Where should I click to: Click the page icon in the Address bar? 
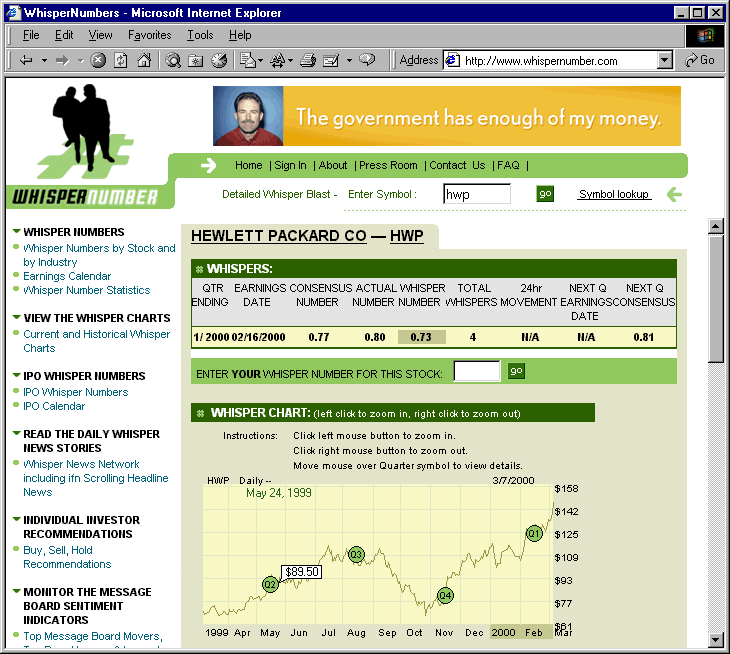(452, 60)
